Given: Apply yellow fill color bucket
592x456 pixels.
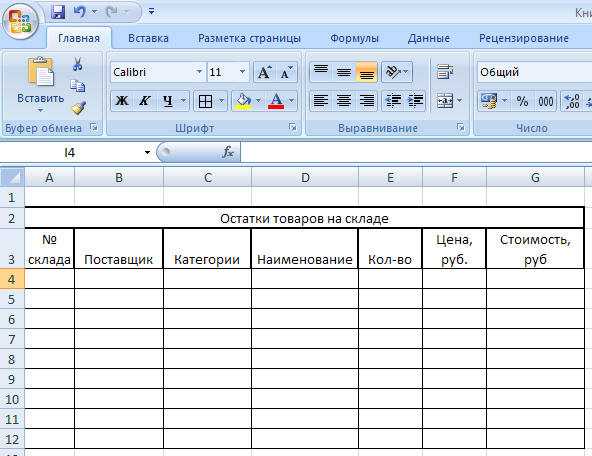Looking at the screenshot, I should [x=243, y=101].
